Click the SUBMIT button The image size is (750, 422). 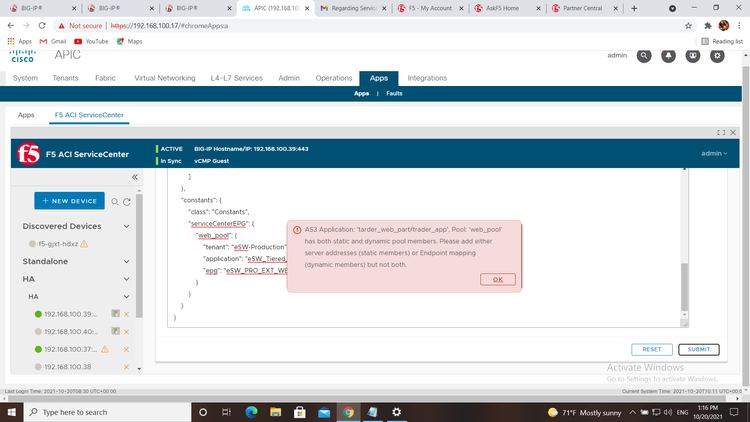[x=698, y=350]
